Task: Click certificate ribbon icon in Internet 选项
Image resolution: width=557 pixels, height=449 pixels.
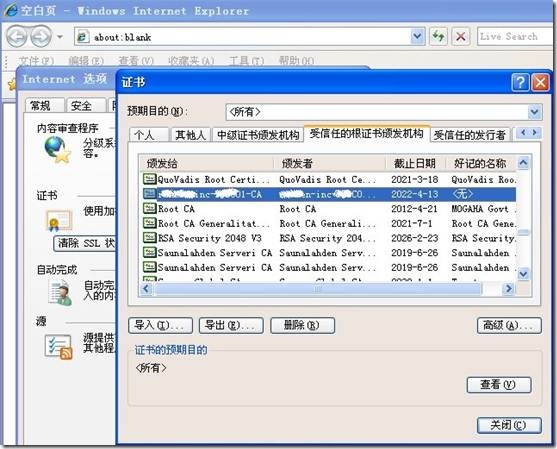Action: coord(59,220)
